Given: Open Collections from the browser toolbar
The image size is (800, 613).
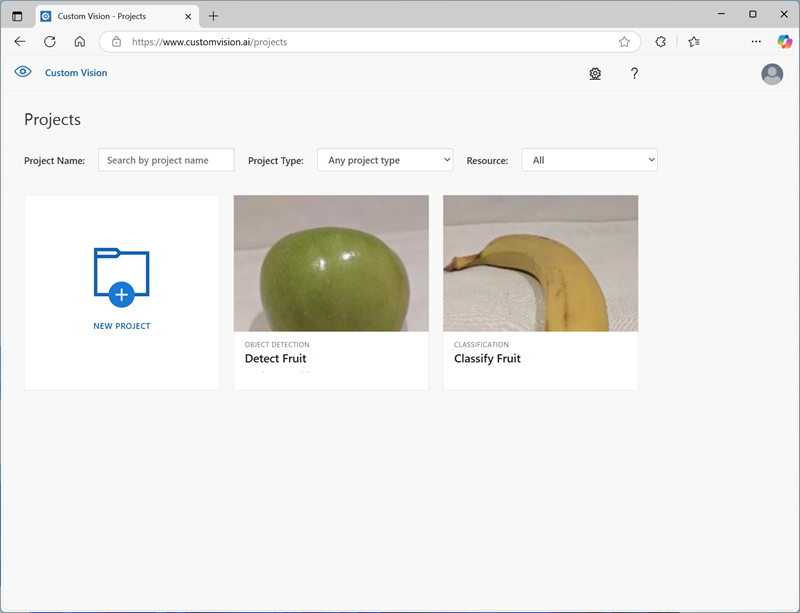Looking at the screenshot, I should (694, 42).
